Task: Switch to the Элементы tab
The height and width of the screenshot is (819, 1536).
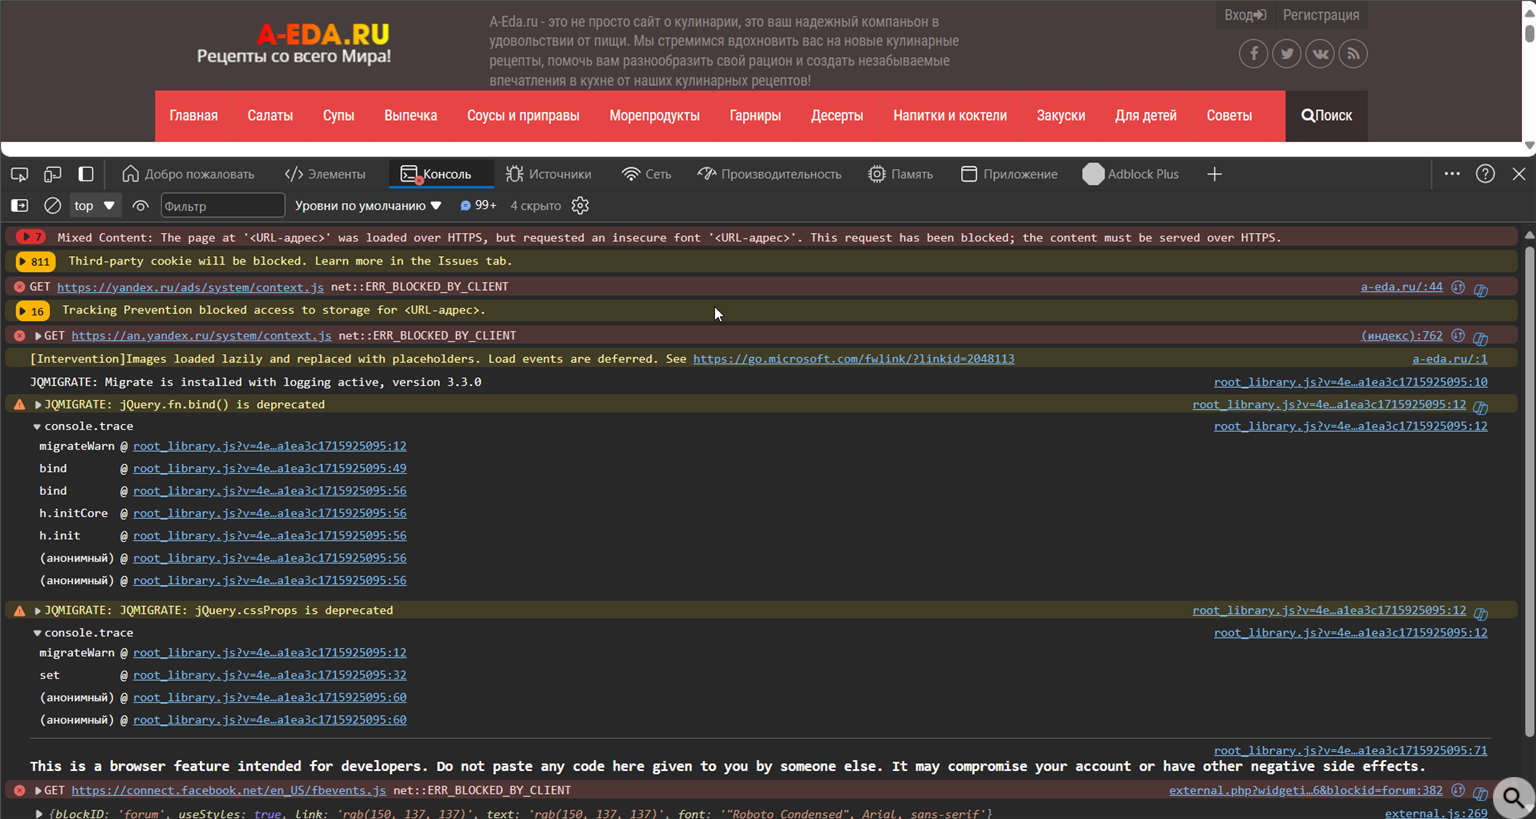Action: [326, 174]
